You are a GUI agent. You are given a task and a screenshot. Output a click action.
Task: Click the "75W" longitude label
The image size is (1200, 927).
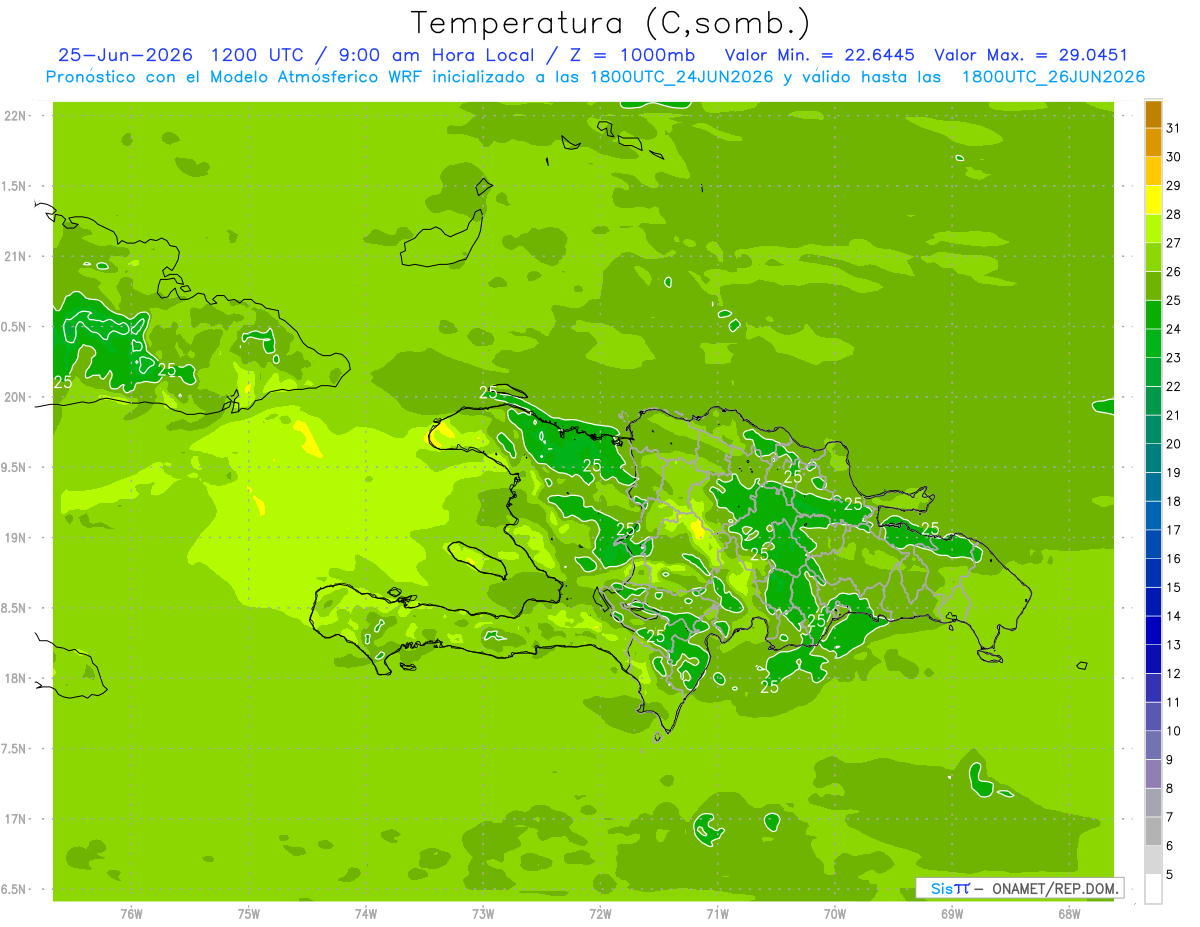248,914
